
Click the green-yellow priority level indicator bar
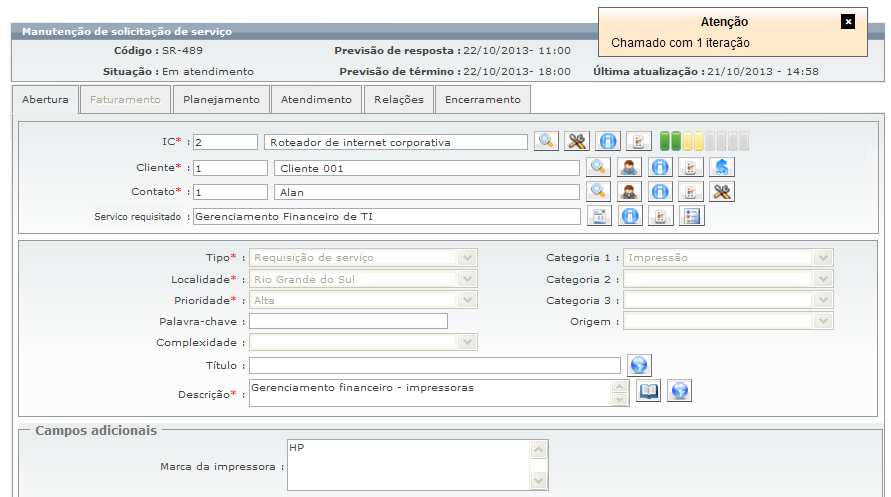[704, 141]
